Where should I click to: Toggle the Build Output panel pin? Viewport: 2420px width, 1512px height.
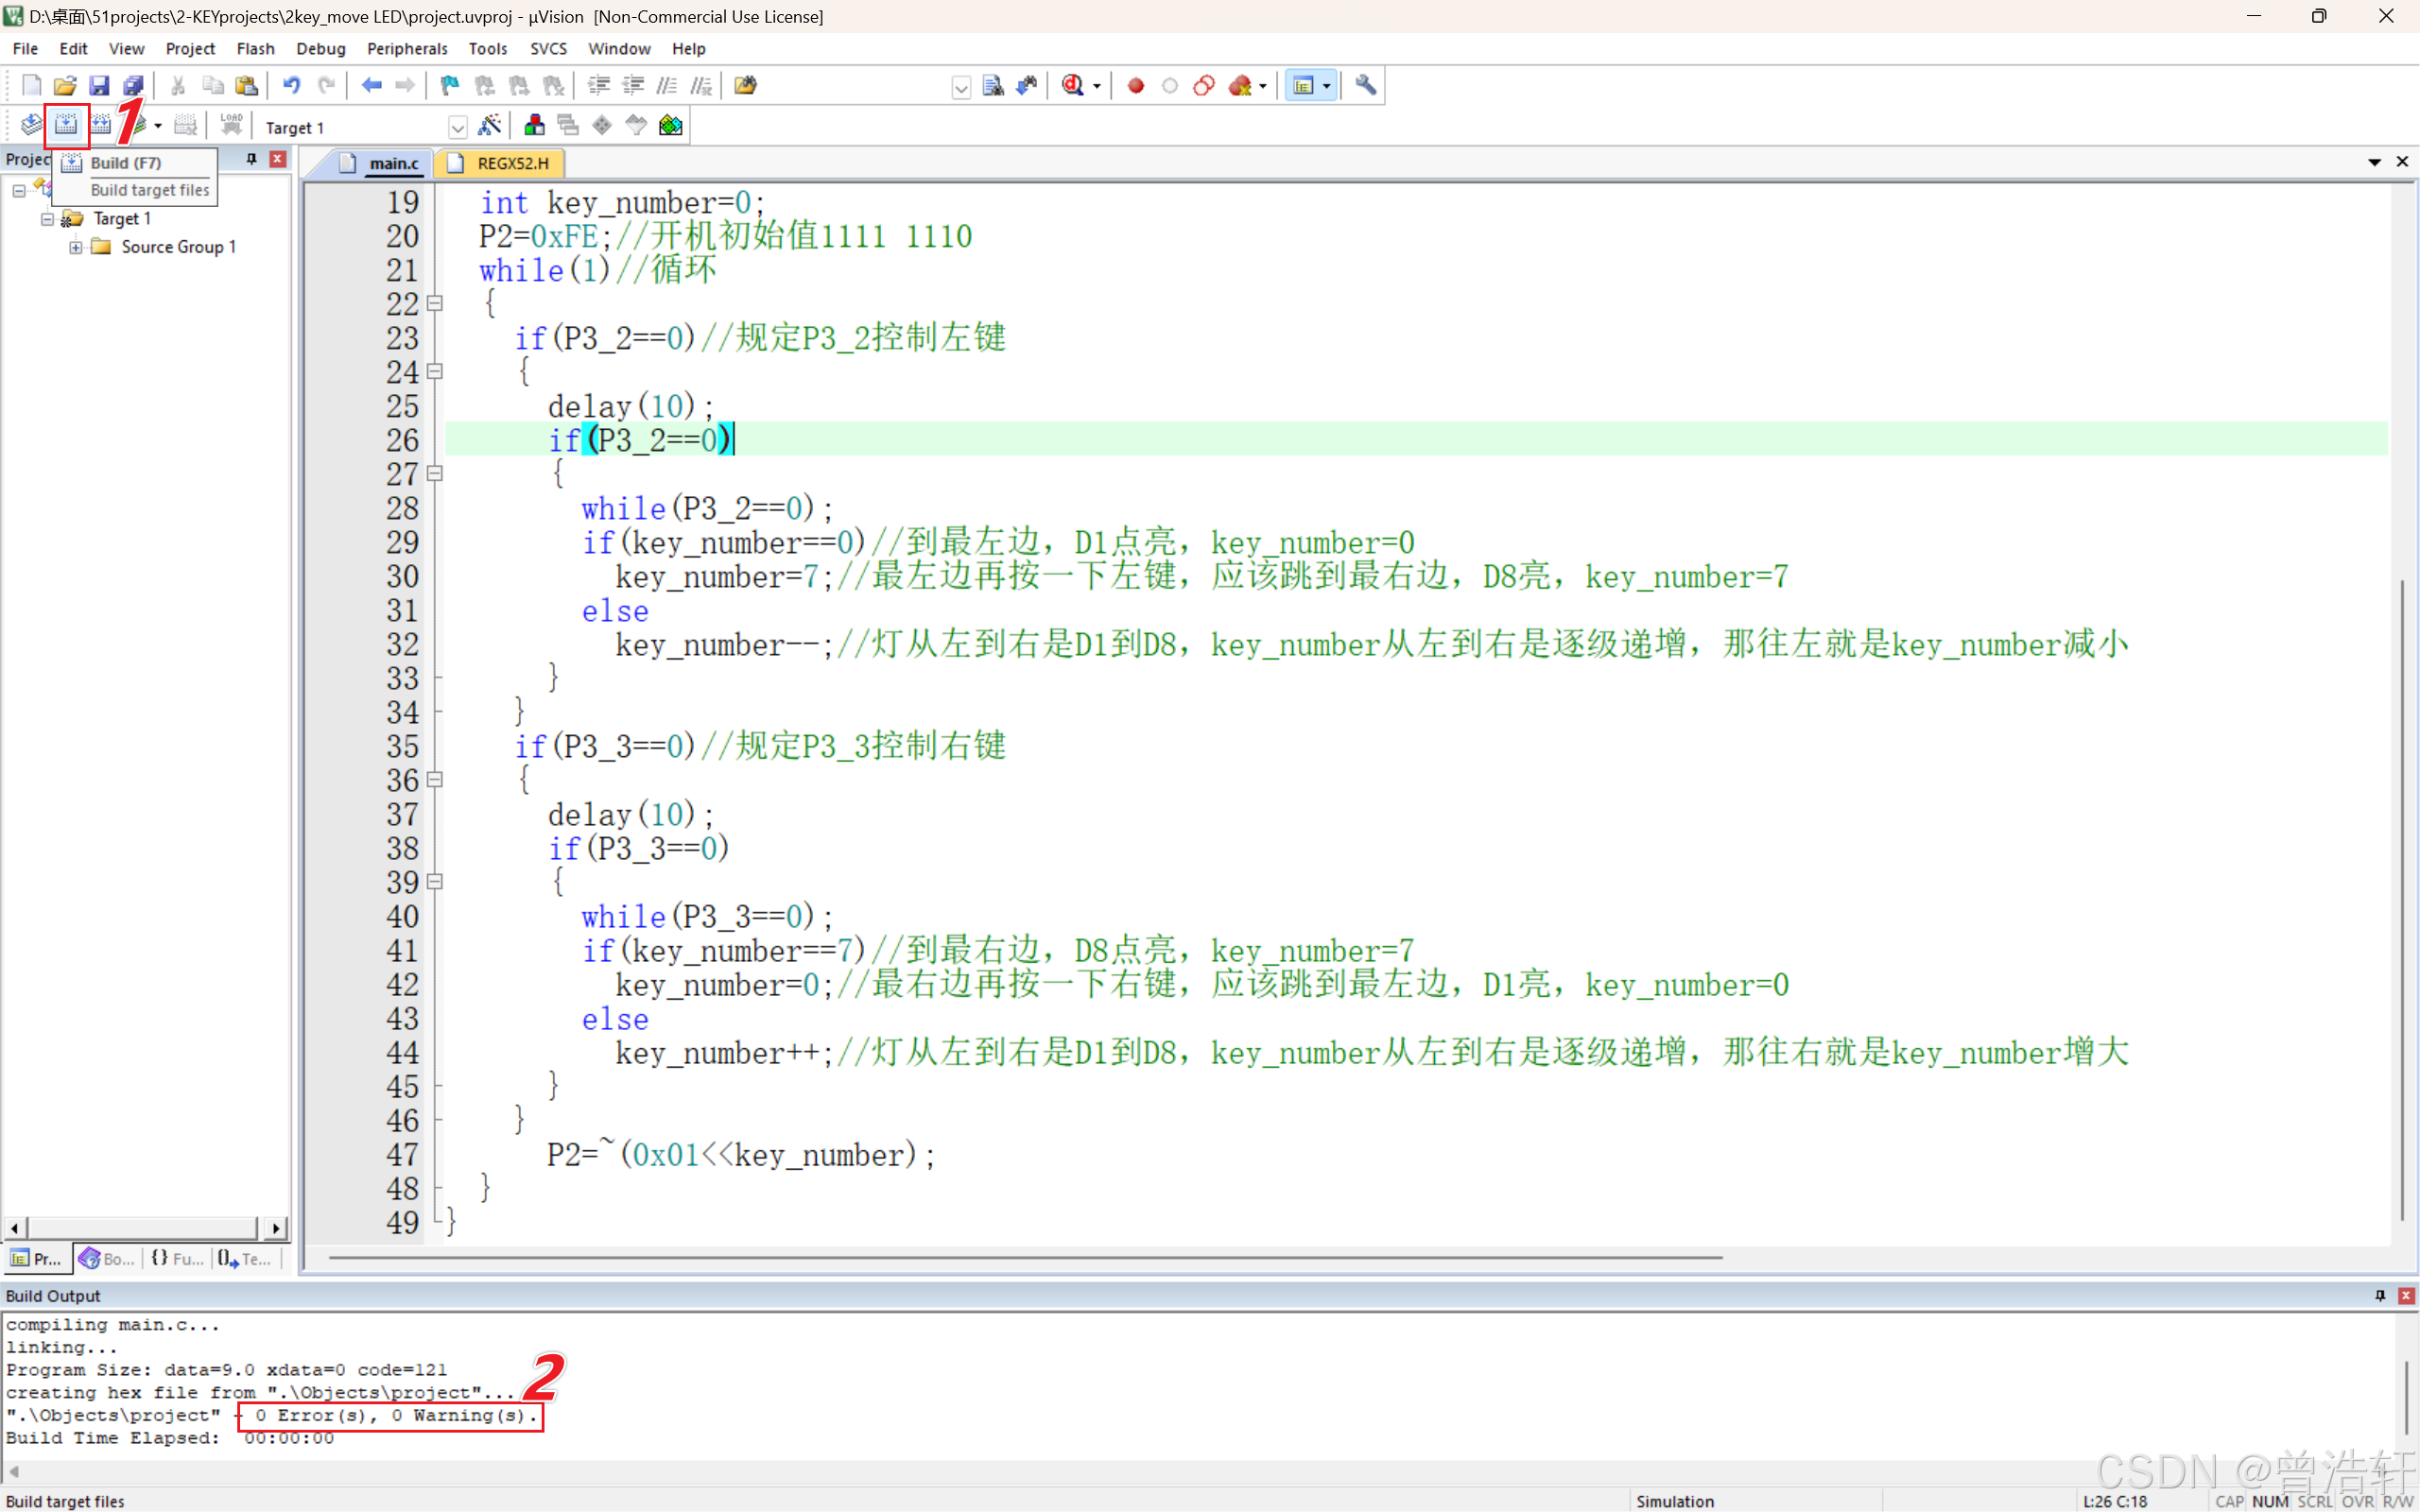point(2380,1295)
